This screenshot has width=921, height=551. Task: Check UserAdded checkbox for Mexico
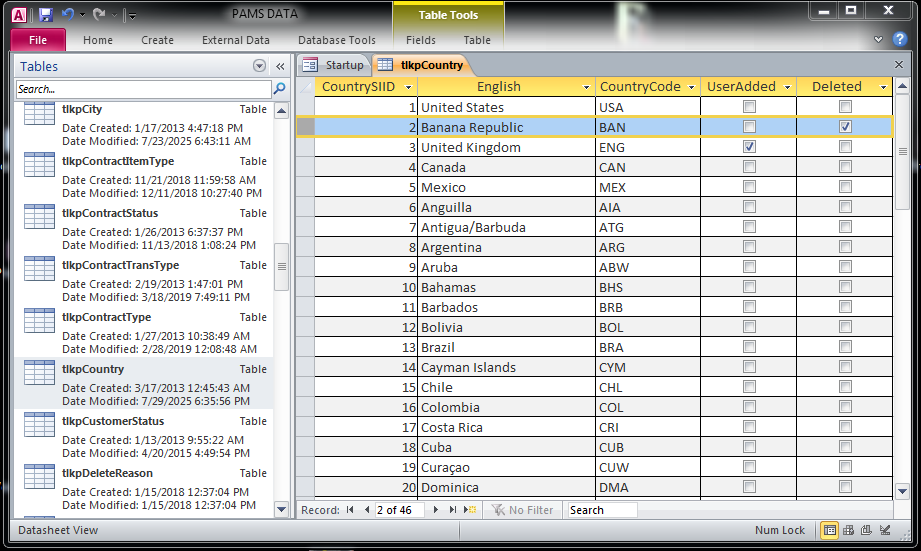(x=749, y=187)
